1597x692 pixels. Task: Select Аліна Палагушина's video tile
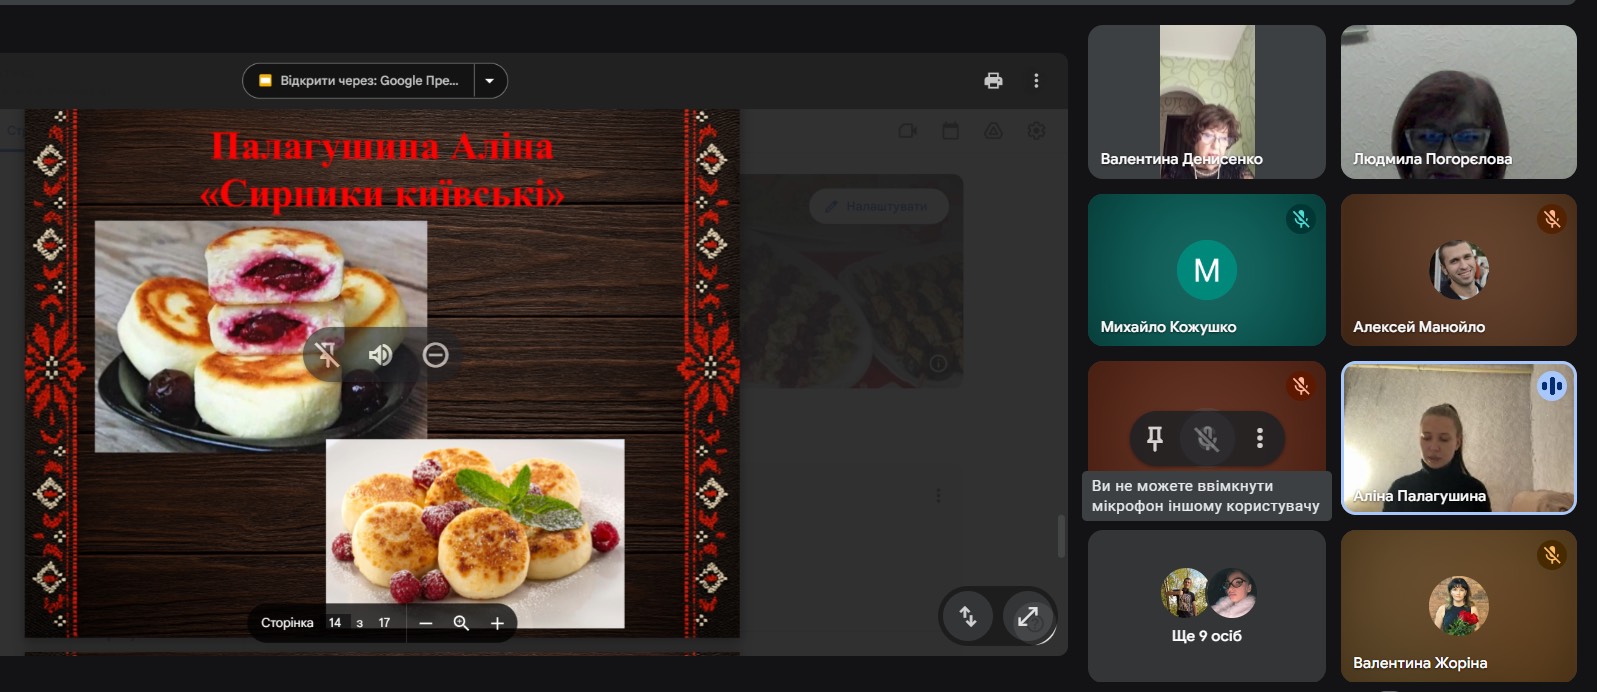pyautogui.click(x=1458, y=438)
